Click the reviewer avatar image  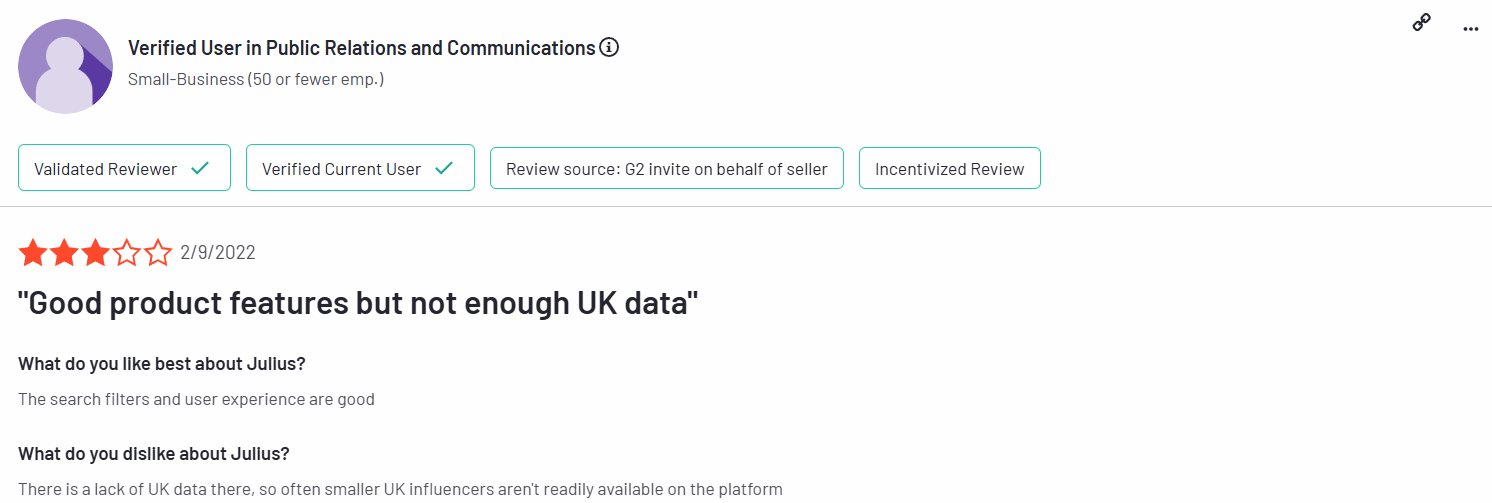(65, 66)
